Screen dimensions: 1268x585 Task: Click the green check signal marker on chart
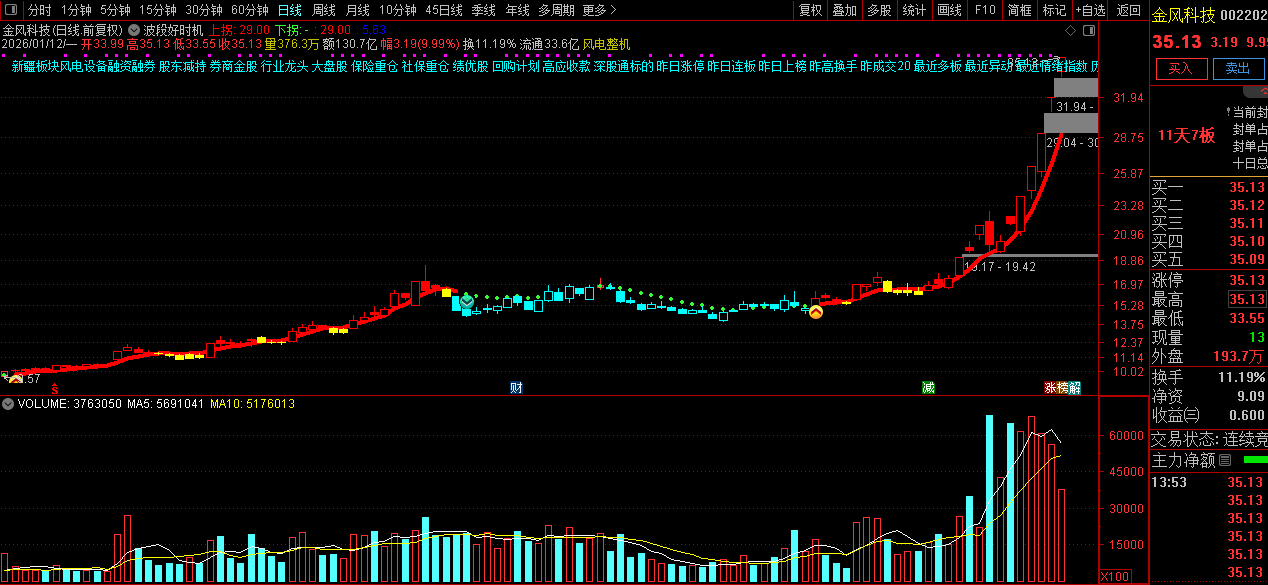tap(466, 299)
